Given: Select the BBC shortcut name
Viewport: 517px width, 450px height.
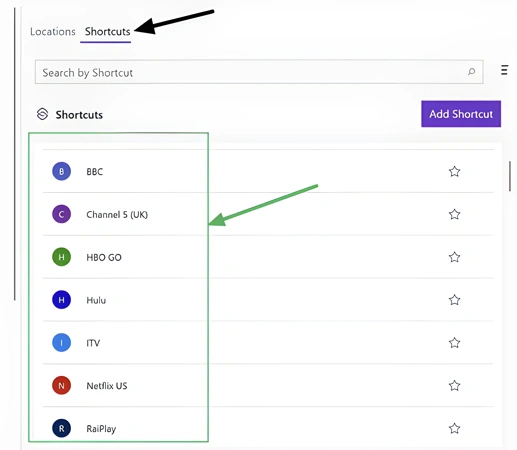Looking at the screenshot, I should pos(95,172).
